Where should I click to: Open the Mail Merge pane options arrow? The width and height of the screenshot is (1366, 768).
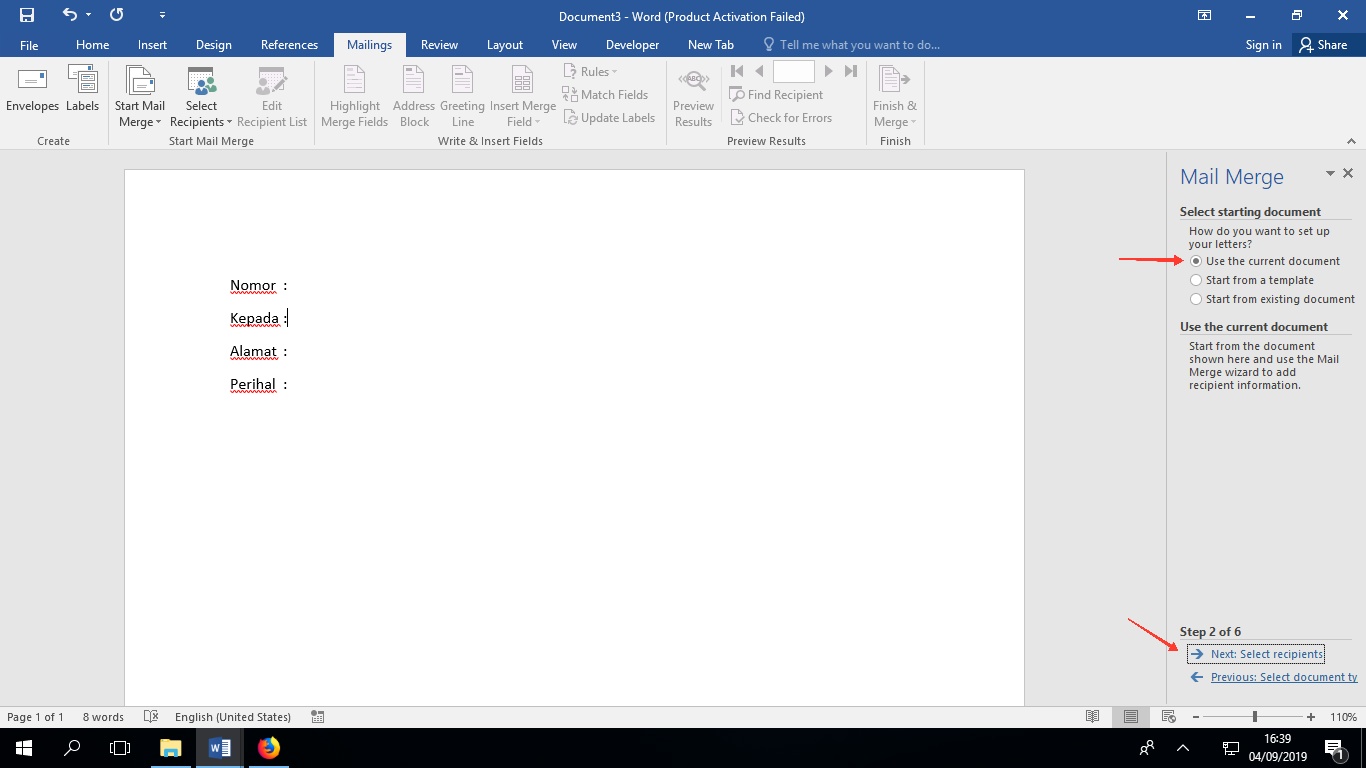(1330, 174)
